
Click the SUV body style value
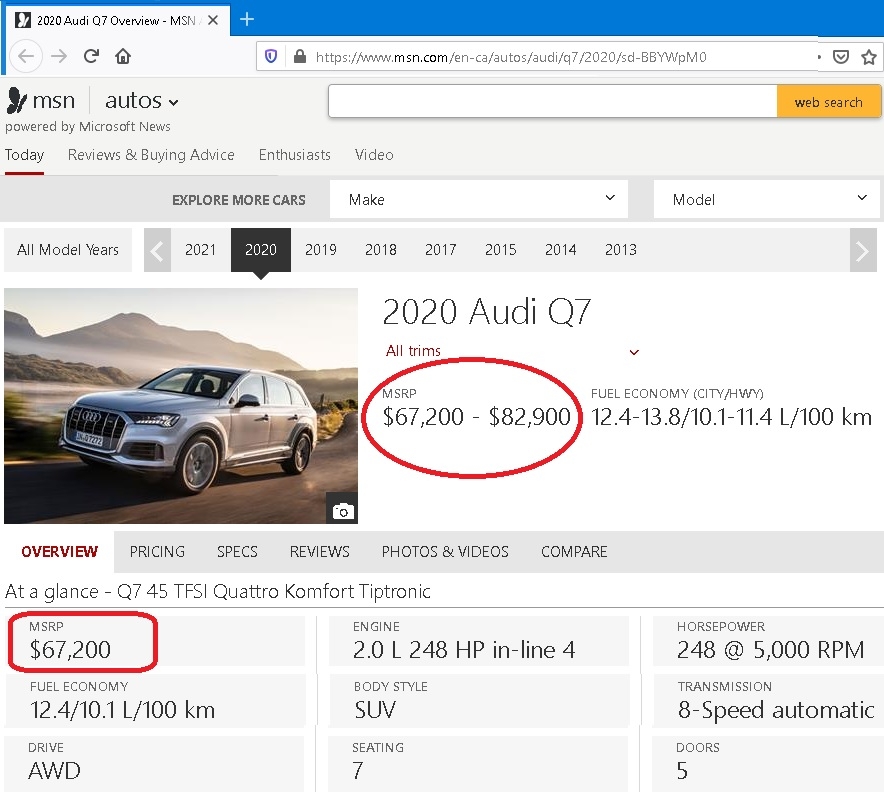pos(375,710)
